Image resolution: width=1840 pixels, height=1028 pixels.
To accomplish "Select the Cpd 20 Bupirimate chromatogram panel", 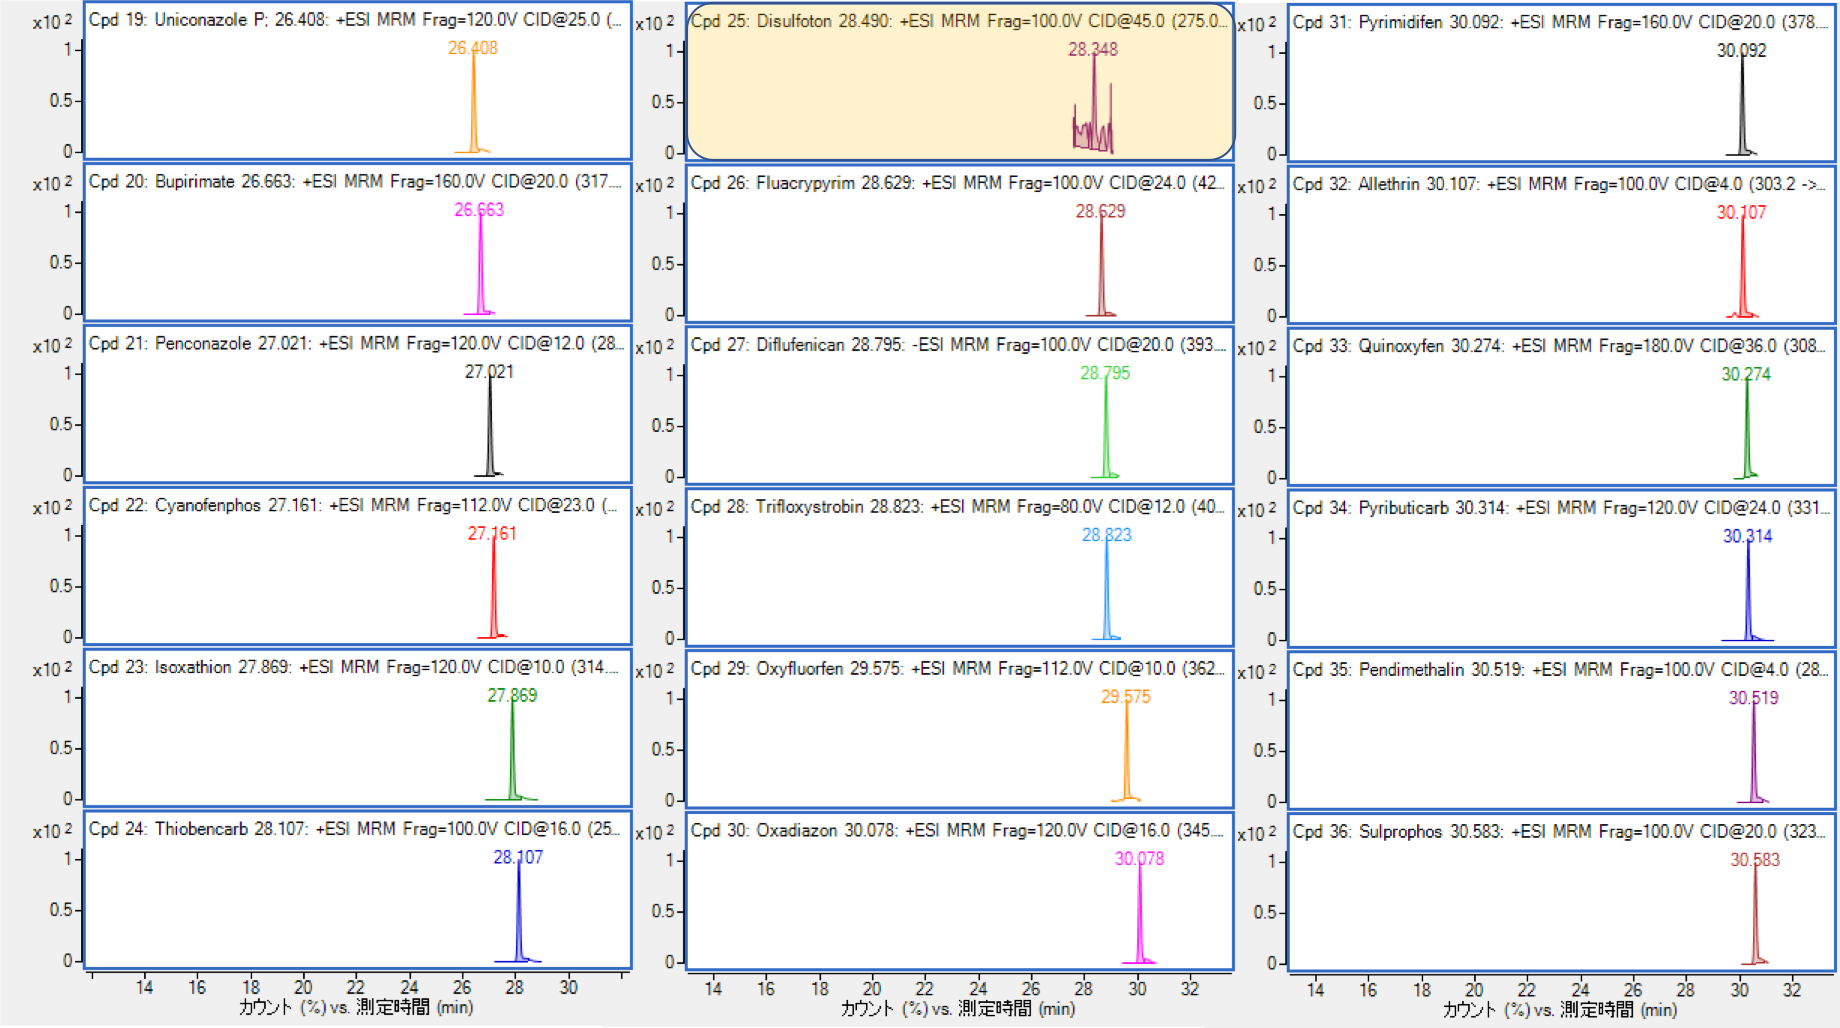I will [357, 242].
